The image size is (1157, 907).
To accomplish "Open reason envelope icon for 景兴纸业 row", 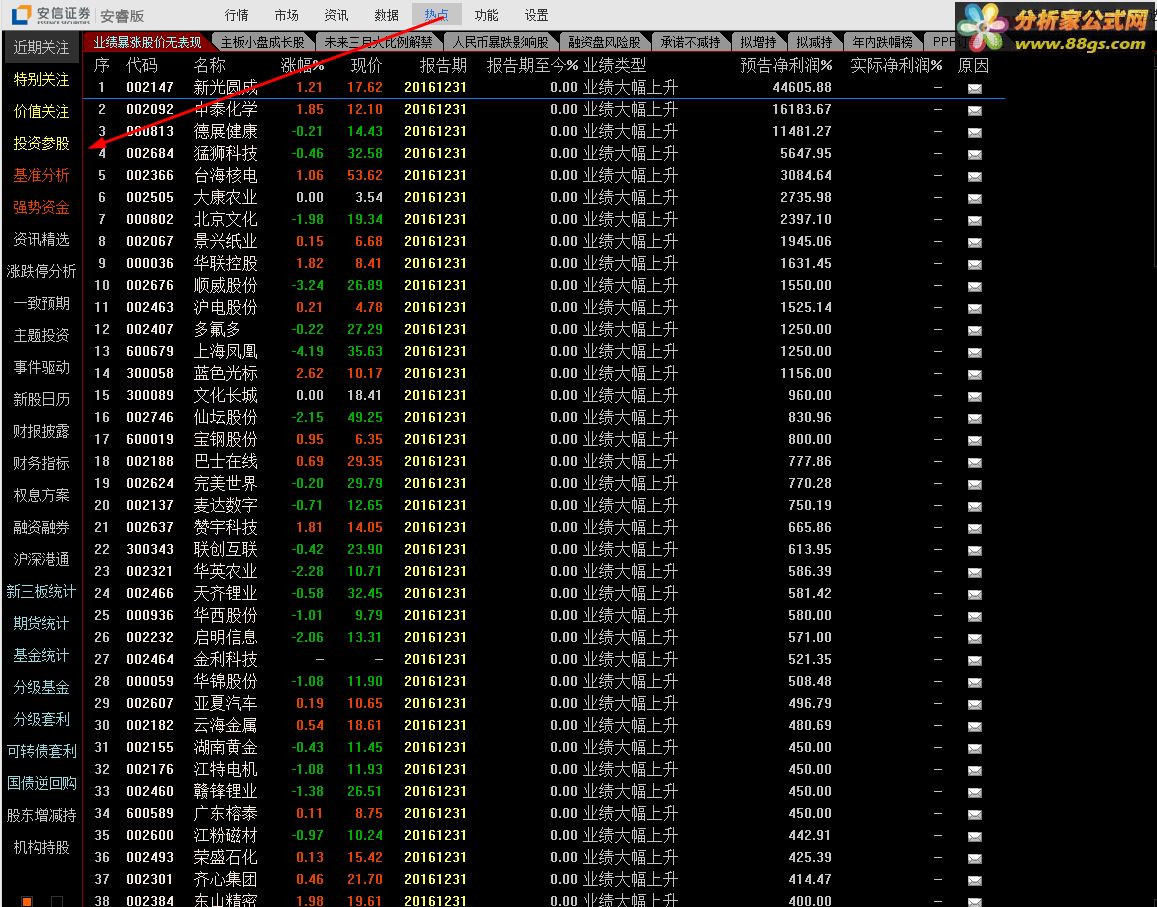I will 975,243.
